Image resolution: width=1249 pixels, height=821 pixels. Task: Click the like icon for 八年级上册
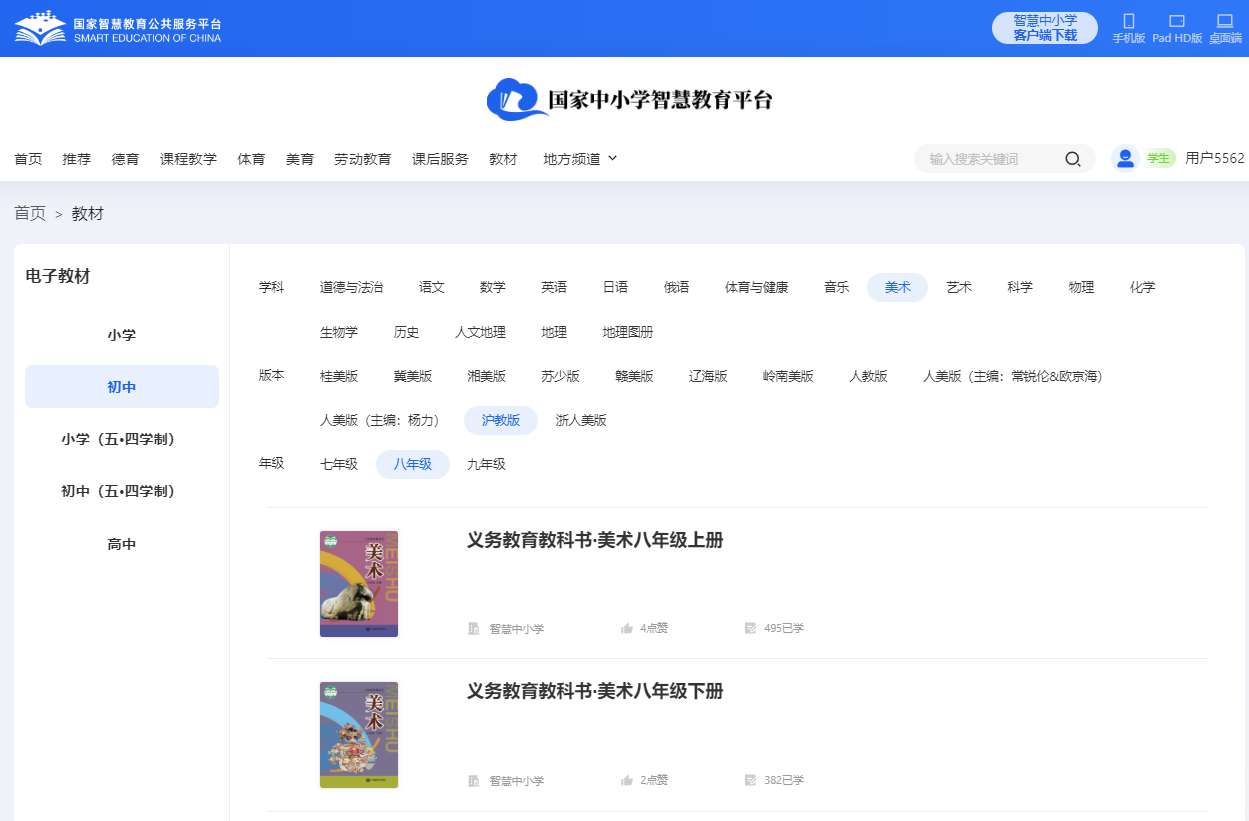(x=627, y=628)
